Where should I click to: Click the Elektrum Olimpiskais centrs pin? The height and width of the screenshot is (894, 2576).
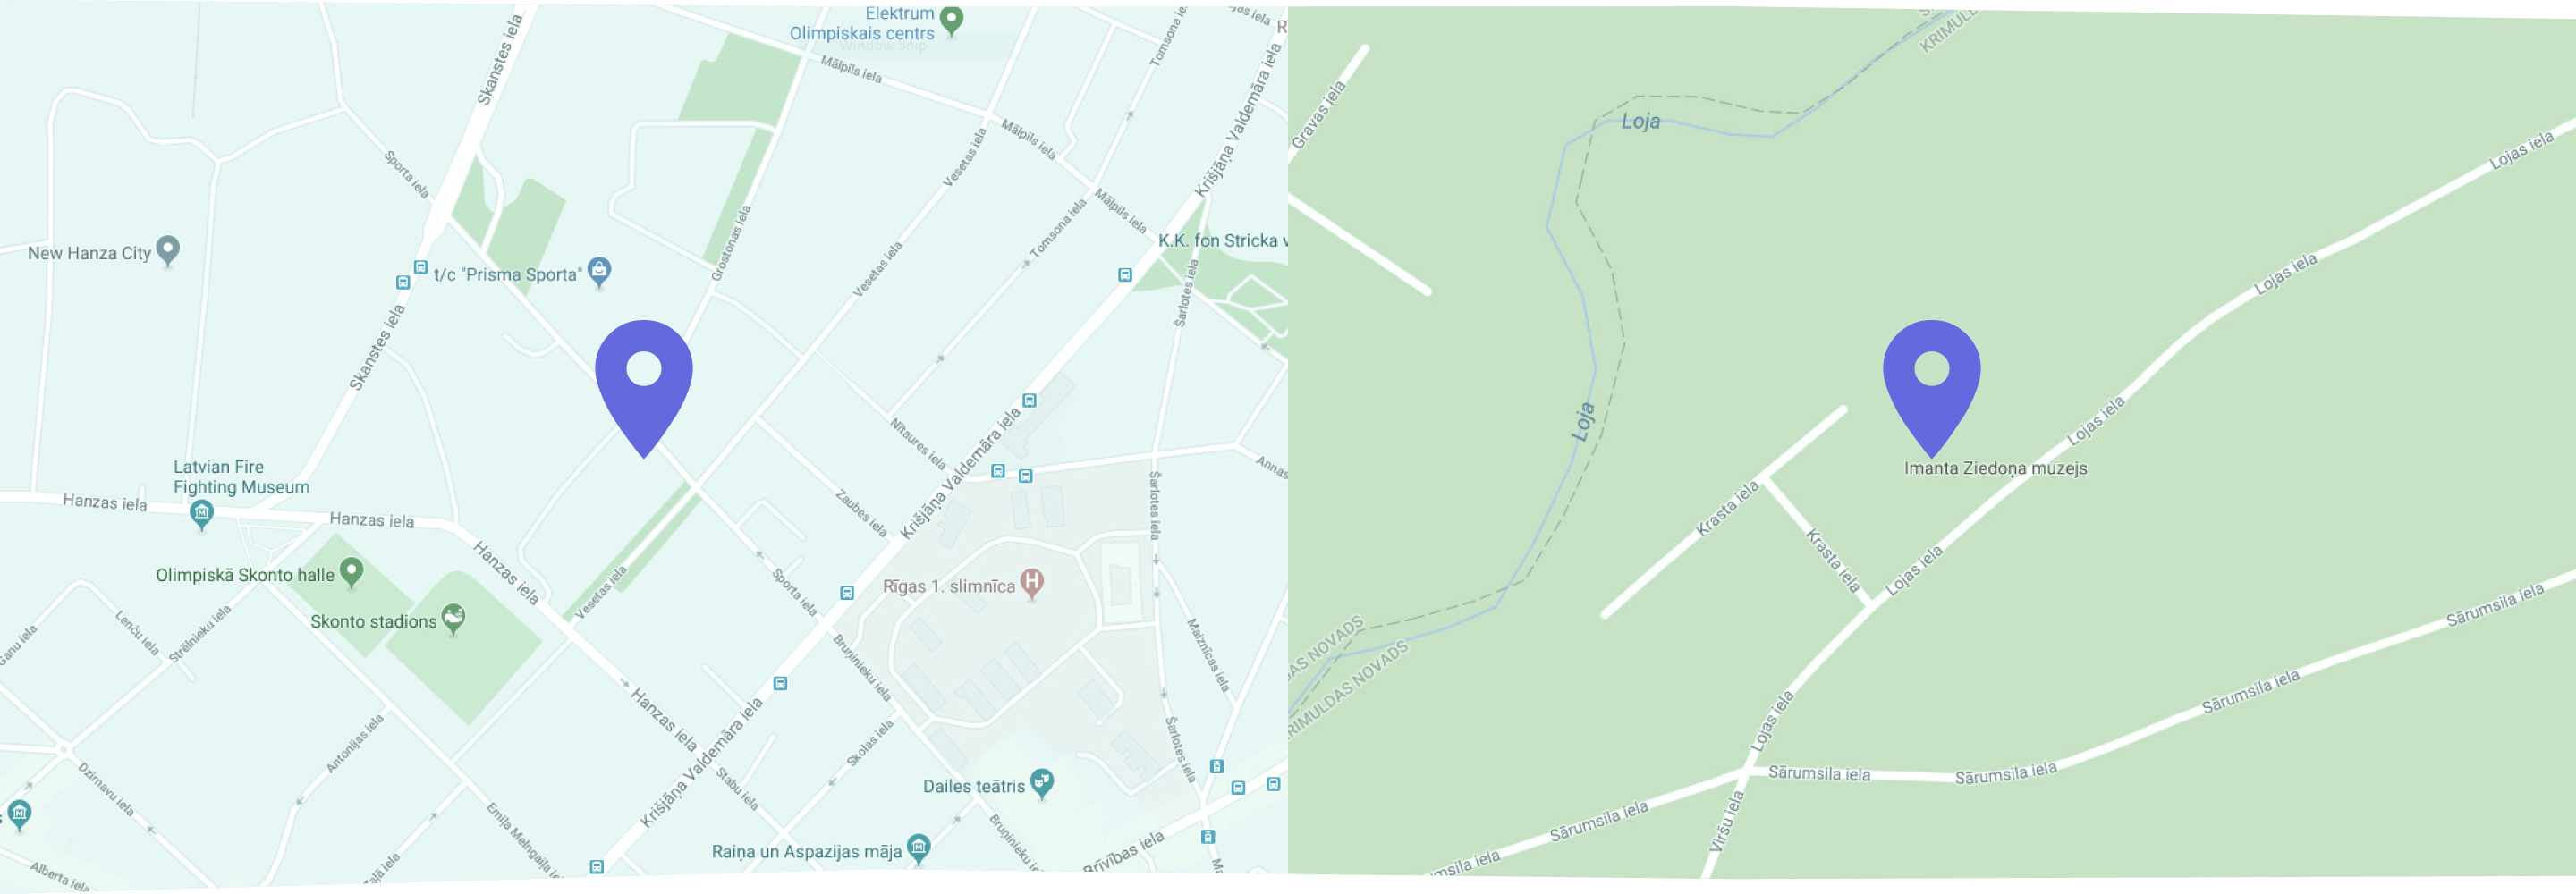coord(952,20)
